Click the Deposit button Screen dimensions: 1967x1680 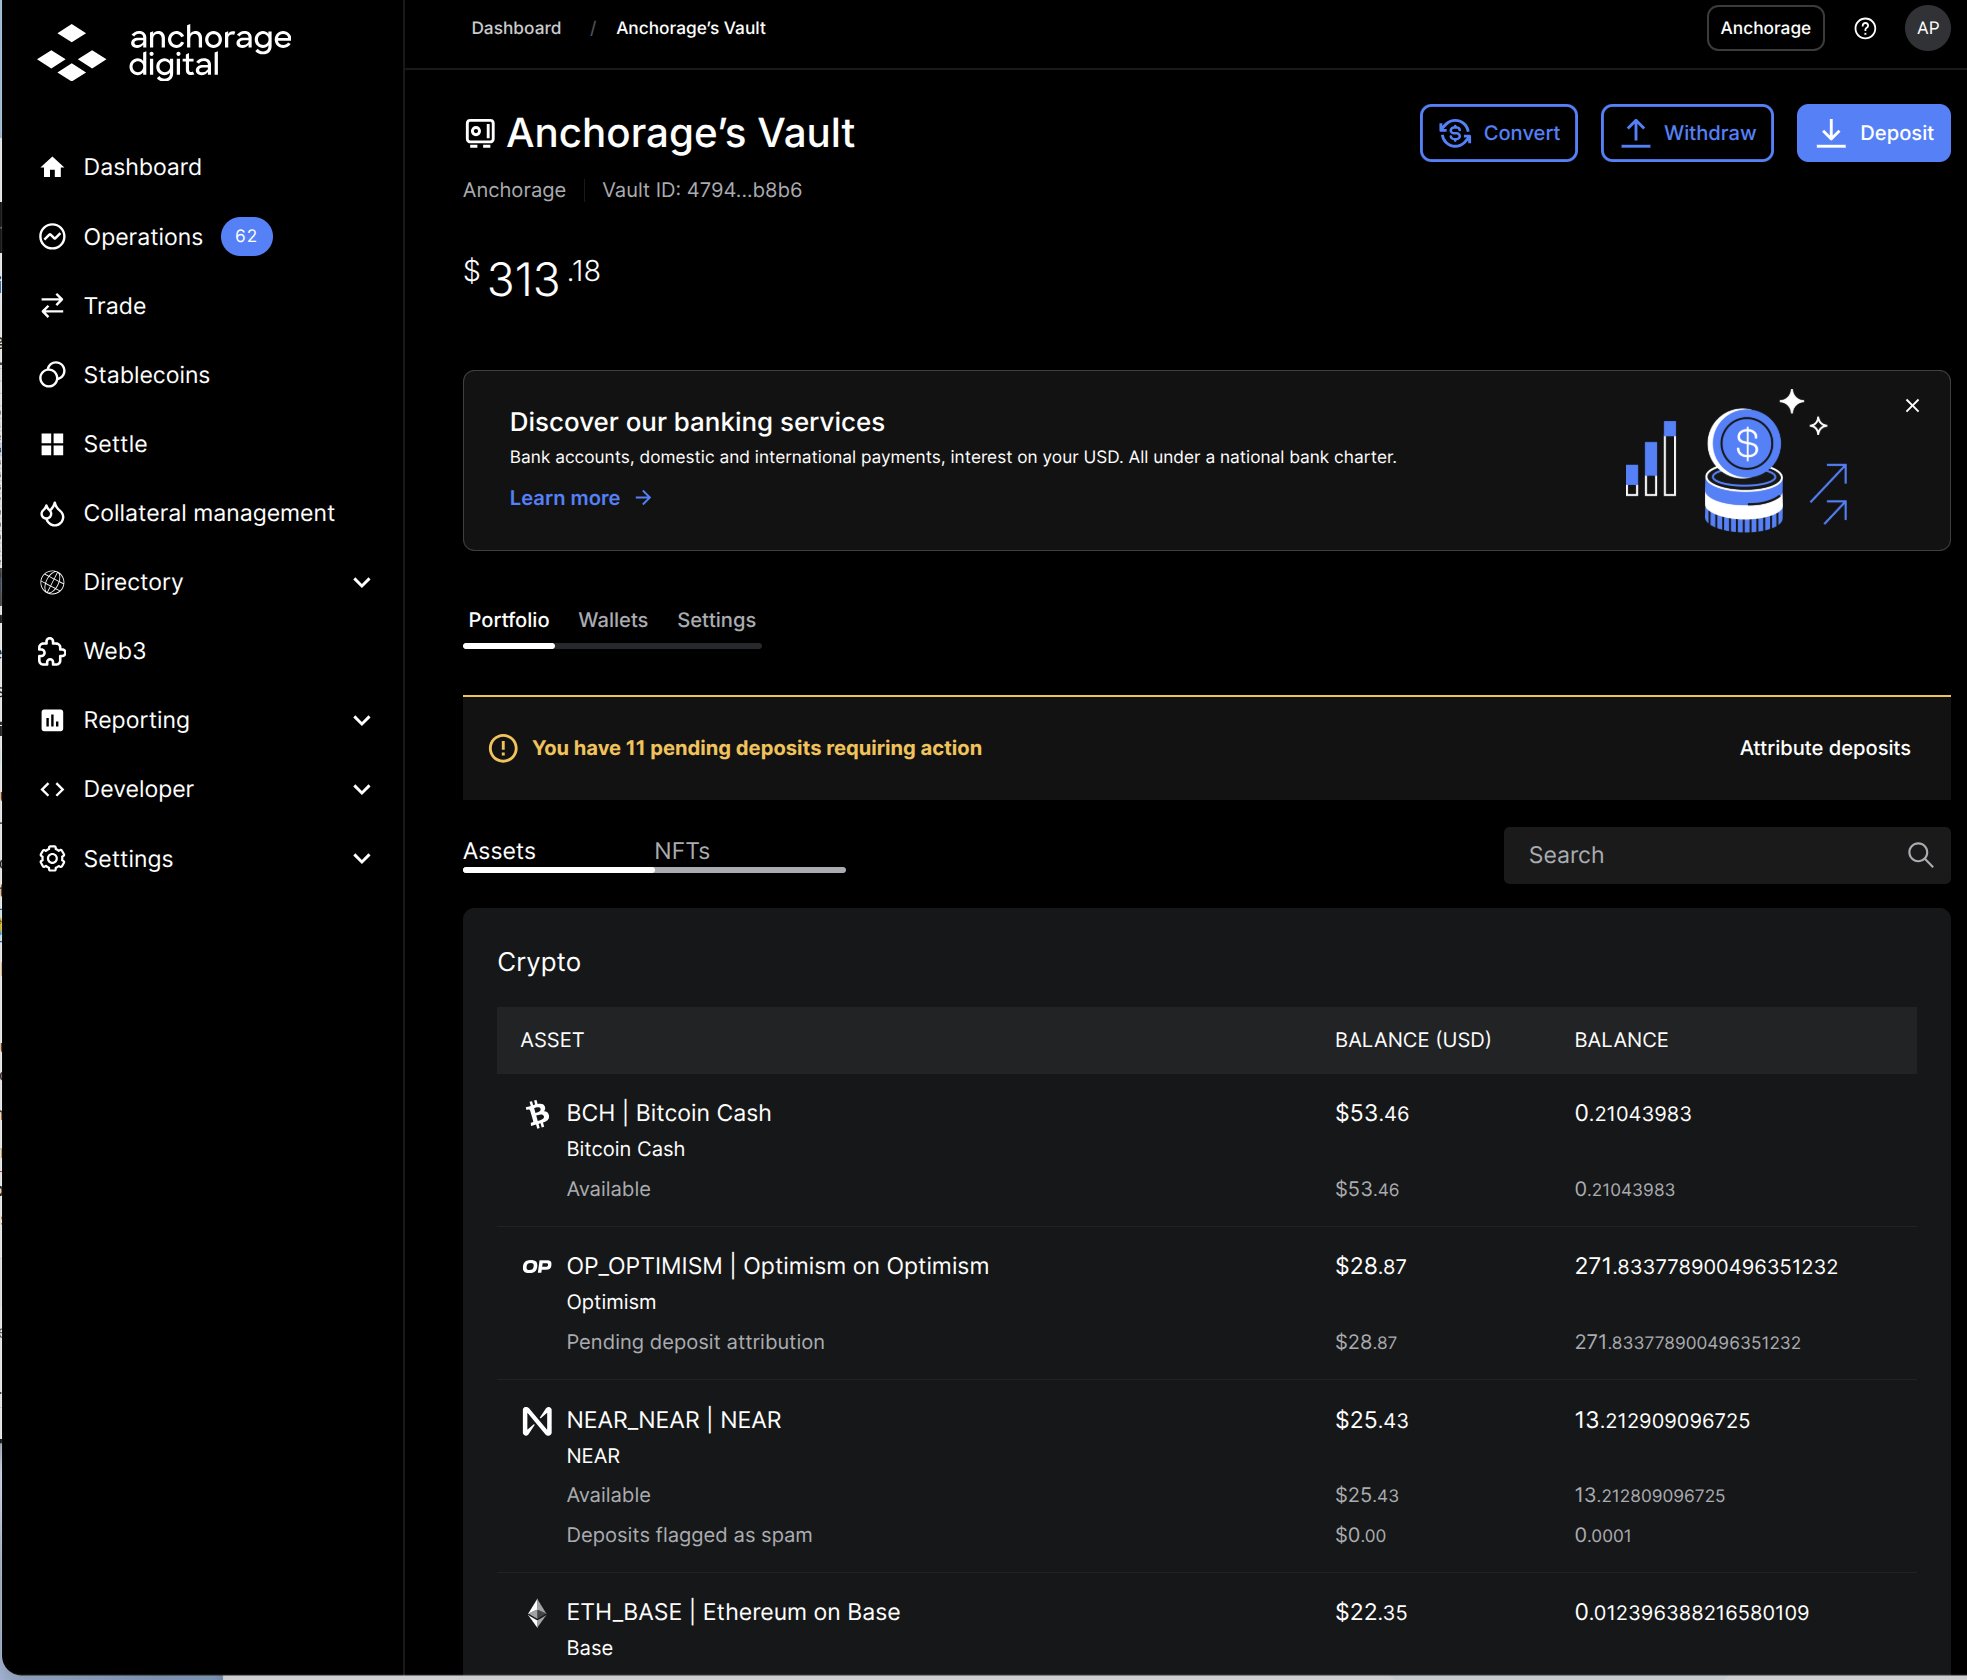pyautogui.click(x=1873, y=133)
